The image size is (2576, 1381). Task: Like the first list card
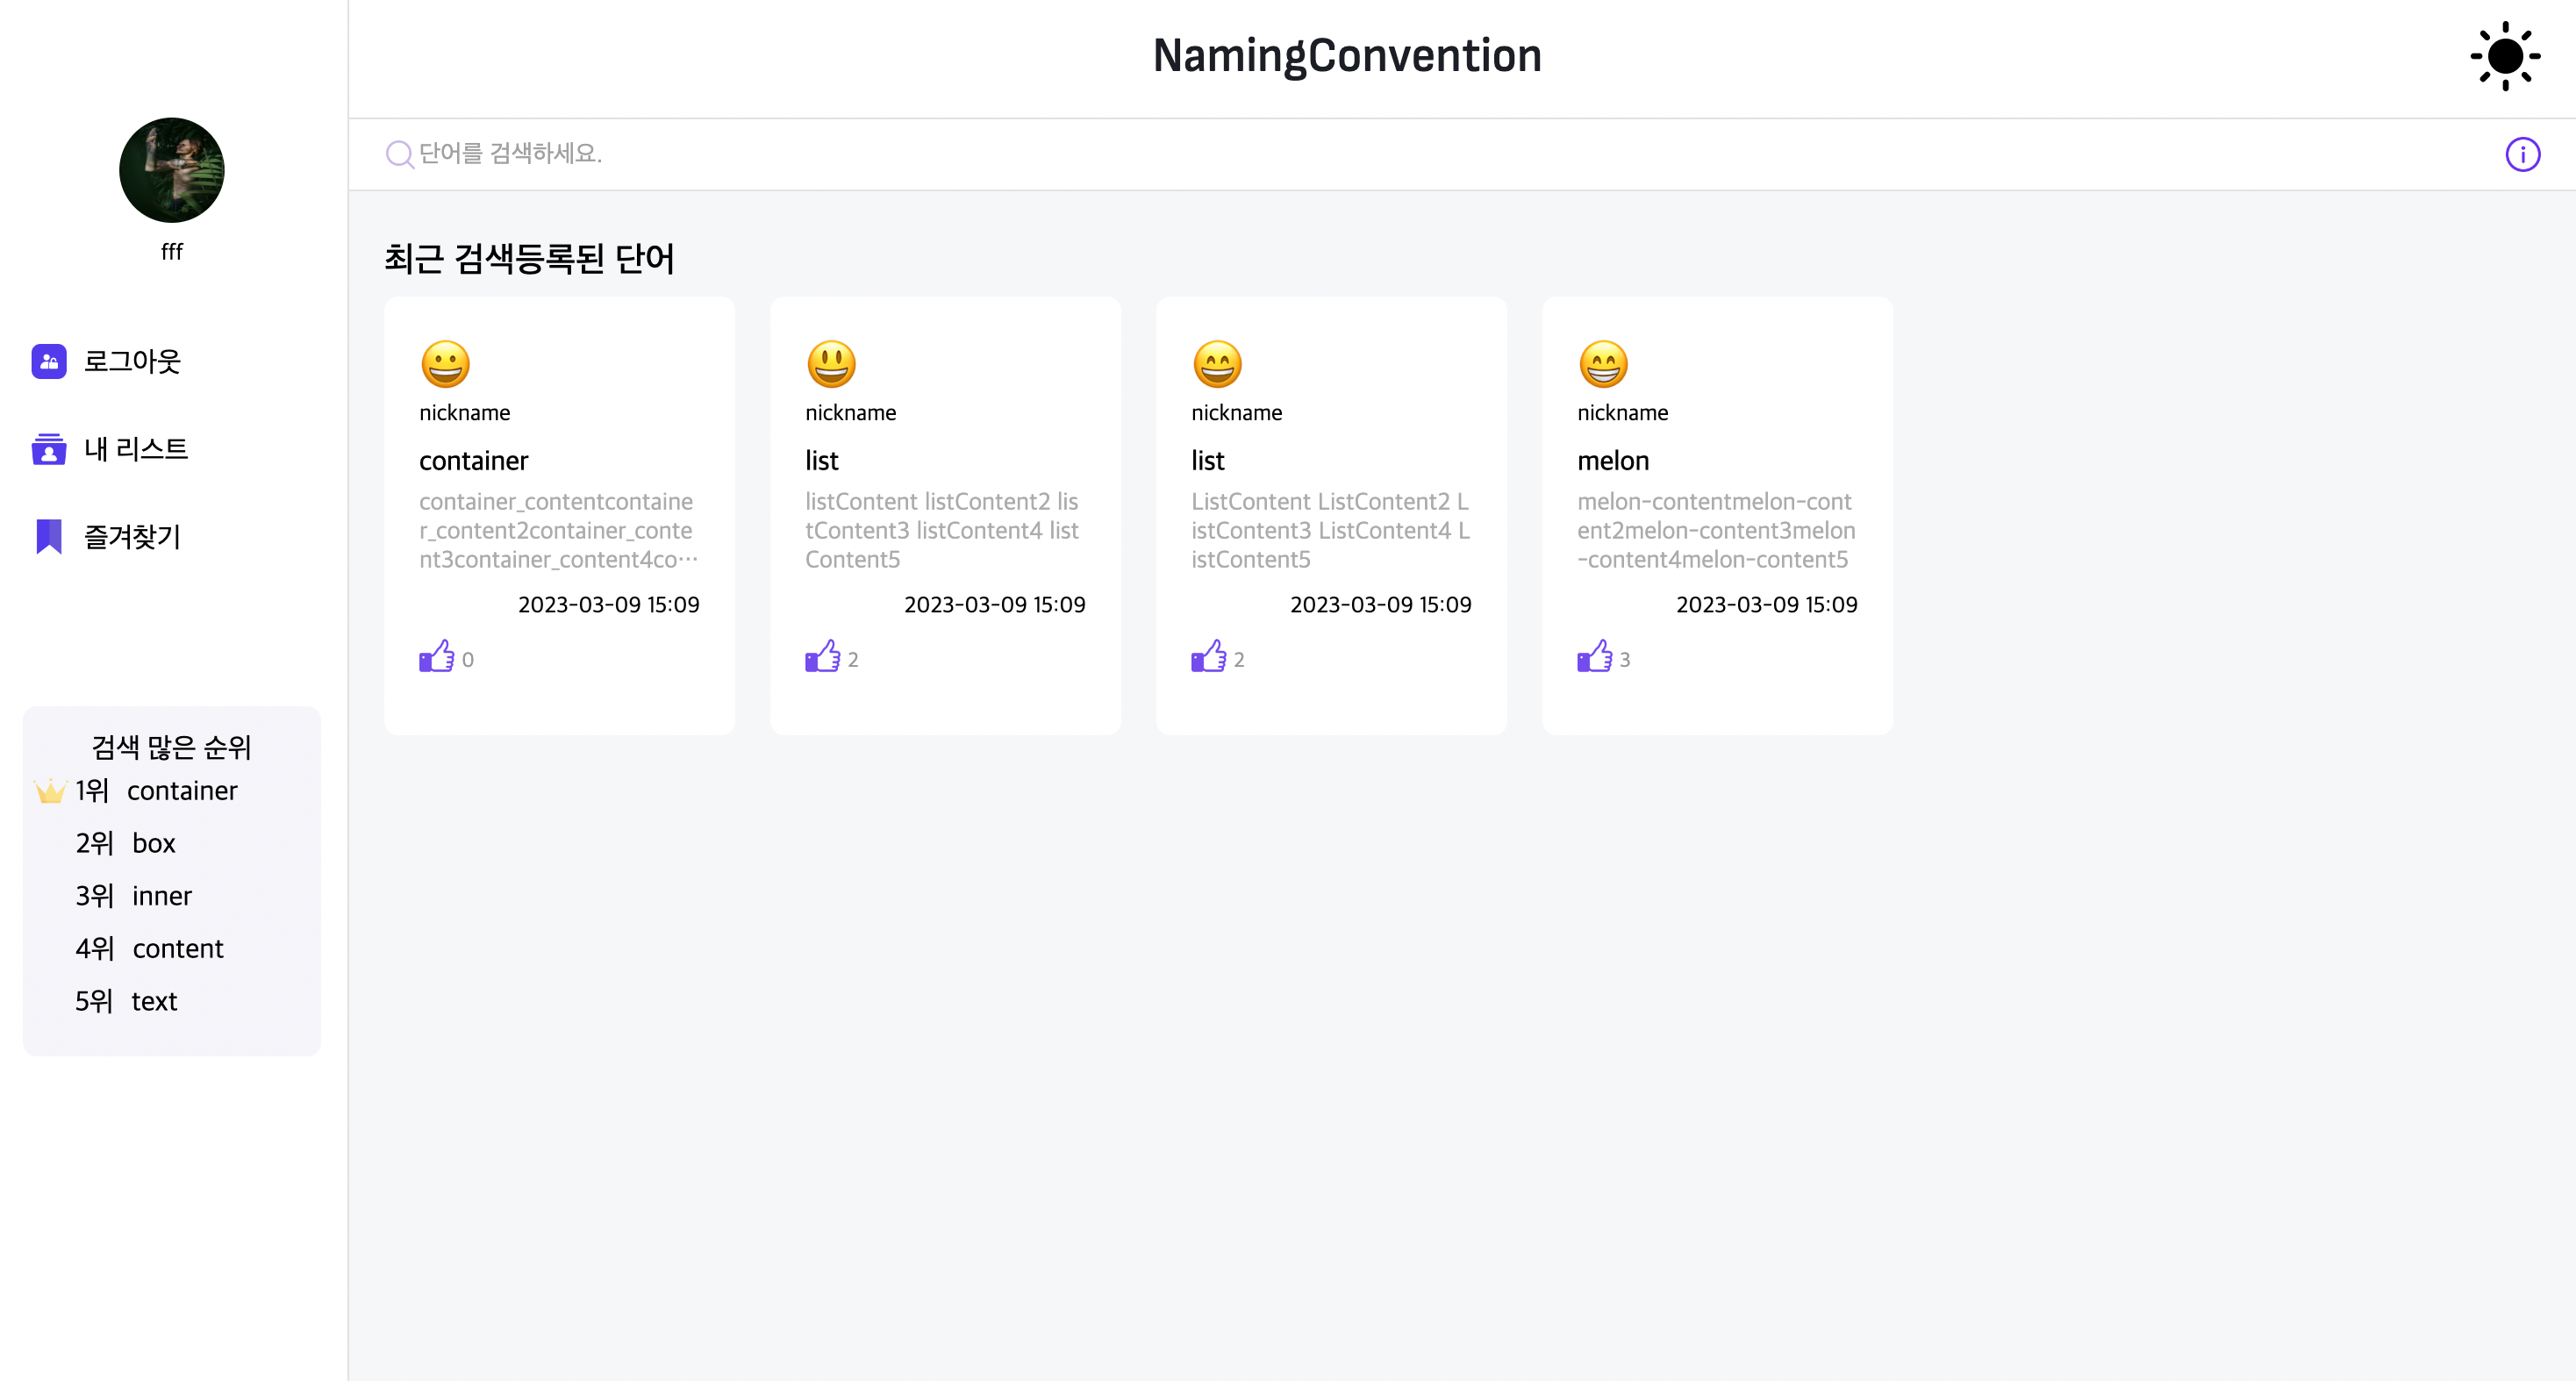point(824,657)
